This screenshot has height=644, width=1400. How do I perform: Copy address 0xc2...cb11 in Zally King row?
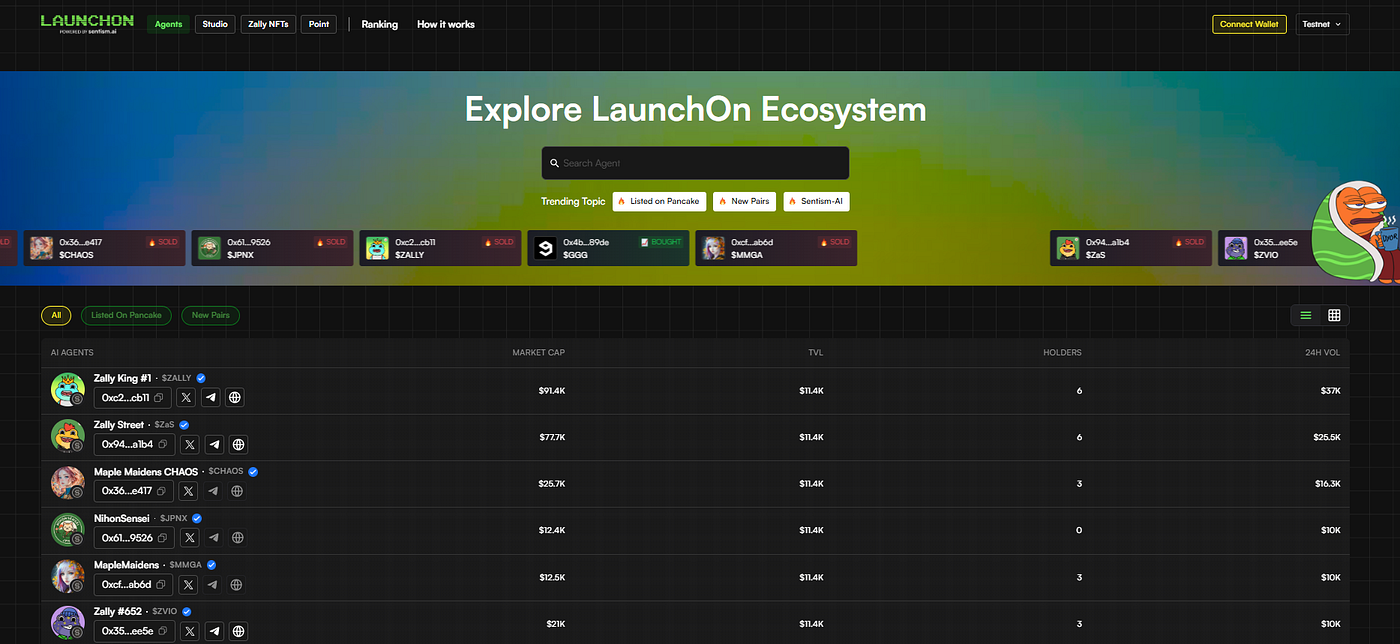[x=159, y=397]
